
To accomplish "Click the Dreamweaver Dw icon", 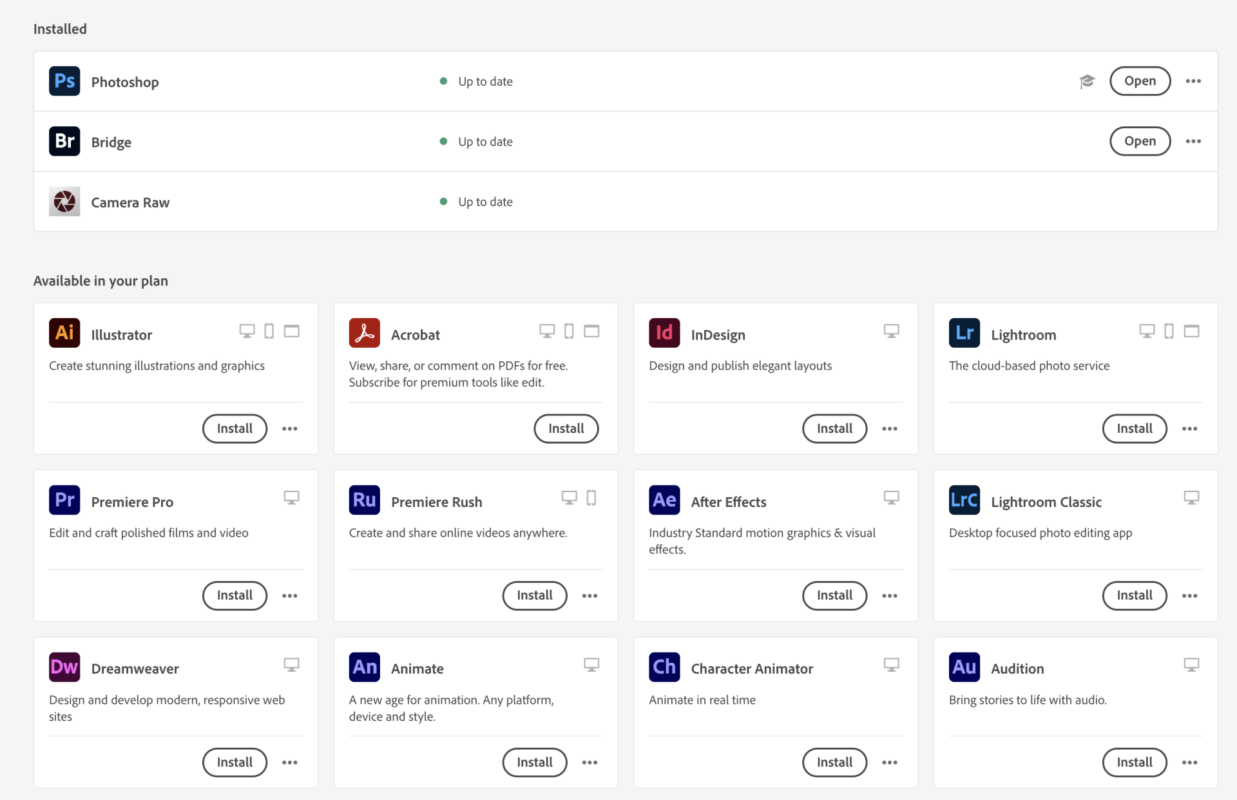I will (x=64, y=667).
